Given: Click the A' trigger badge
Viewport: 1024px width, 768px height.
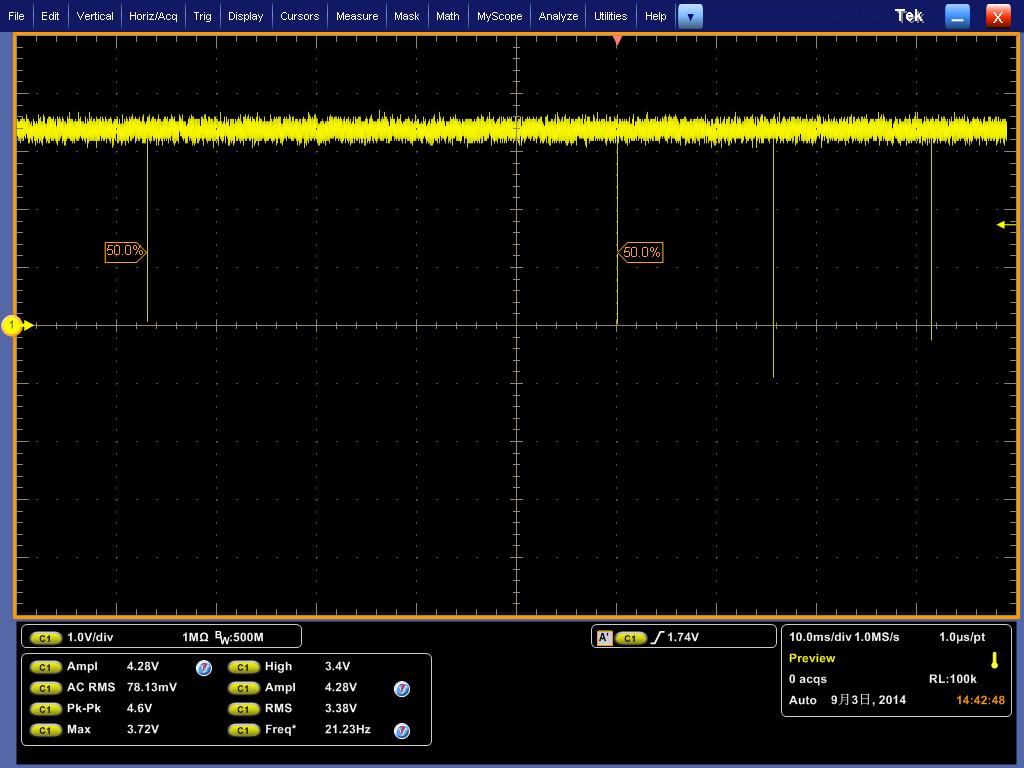Looking at the screenshot, I should pyautogui.click(x=604, y=638).
